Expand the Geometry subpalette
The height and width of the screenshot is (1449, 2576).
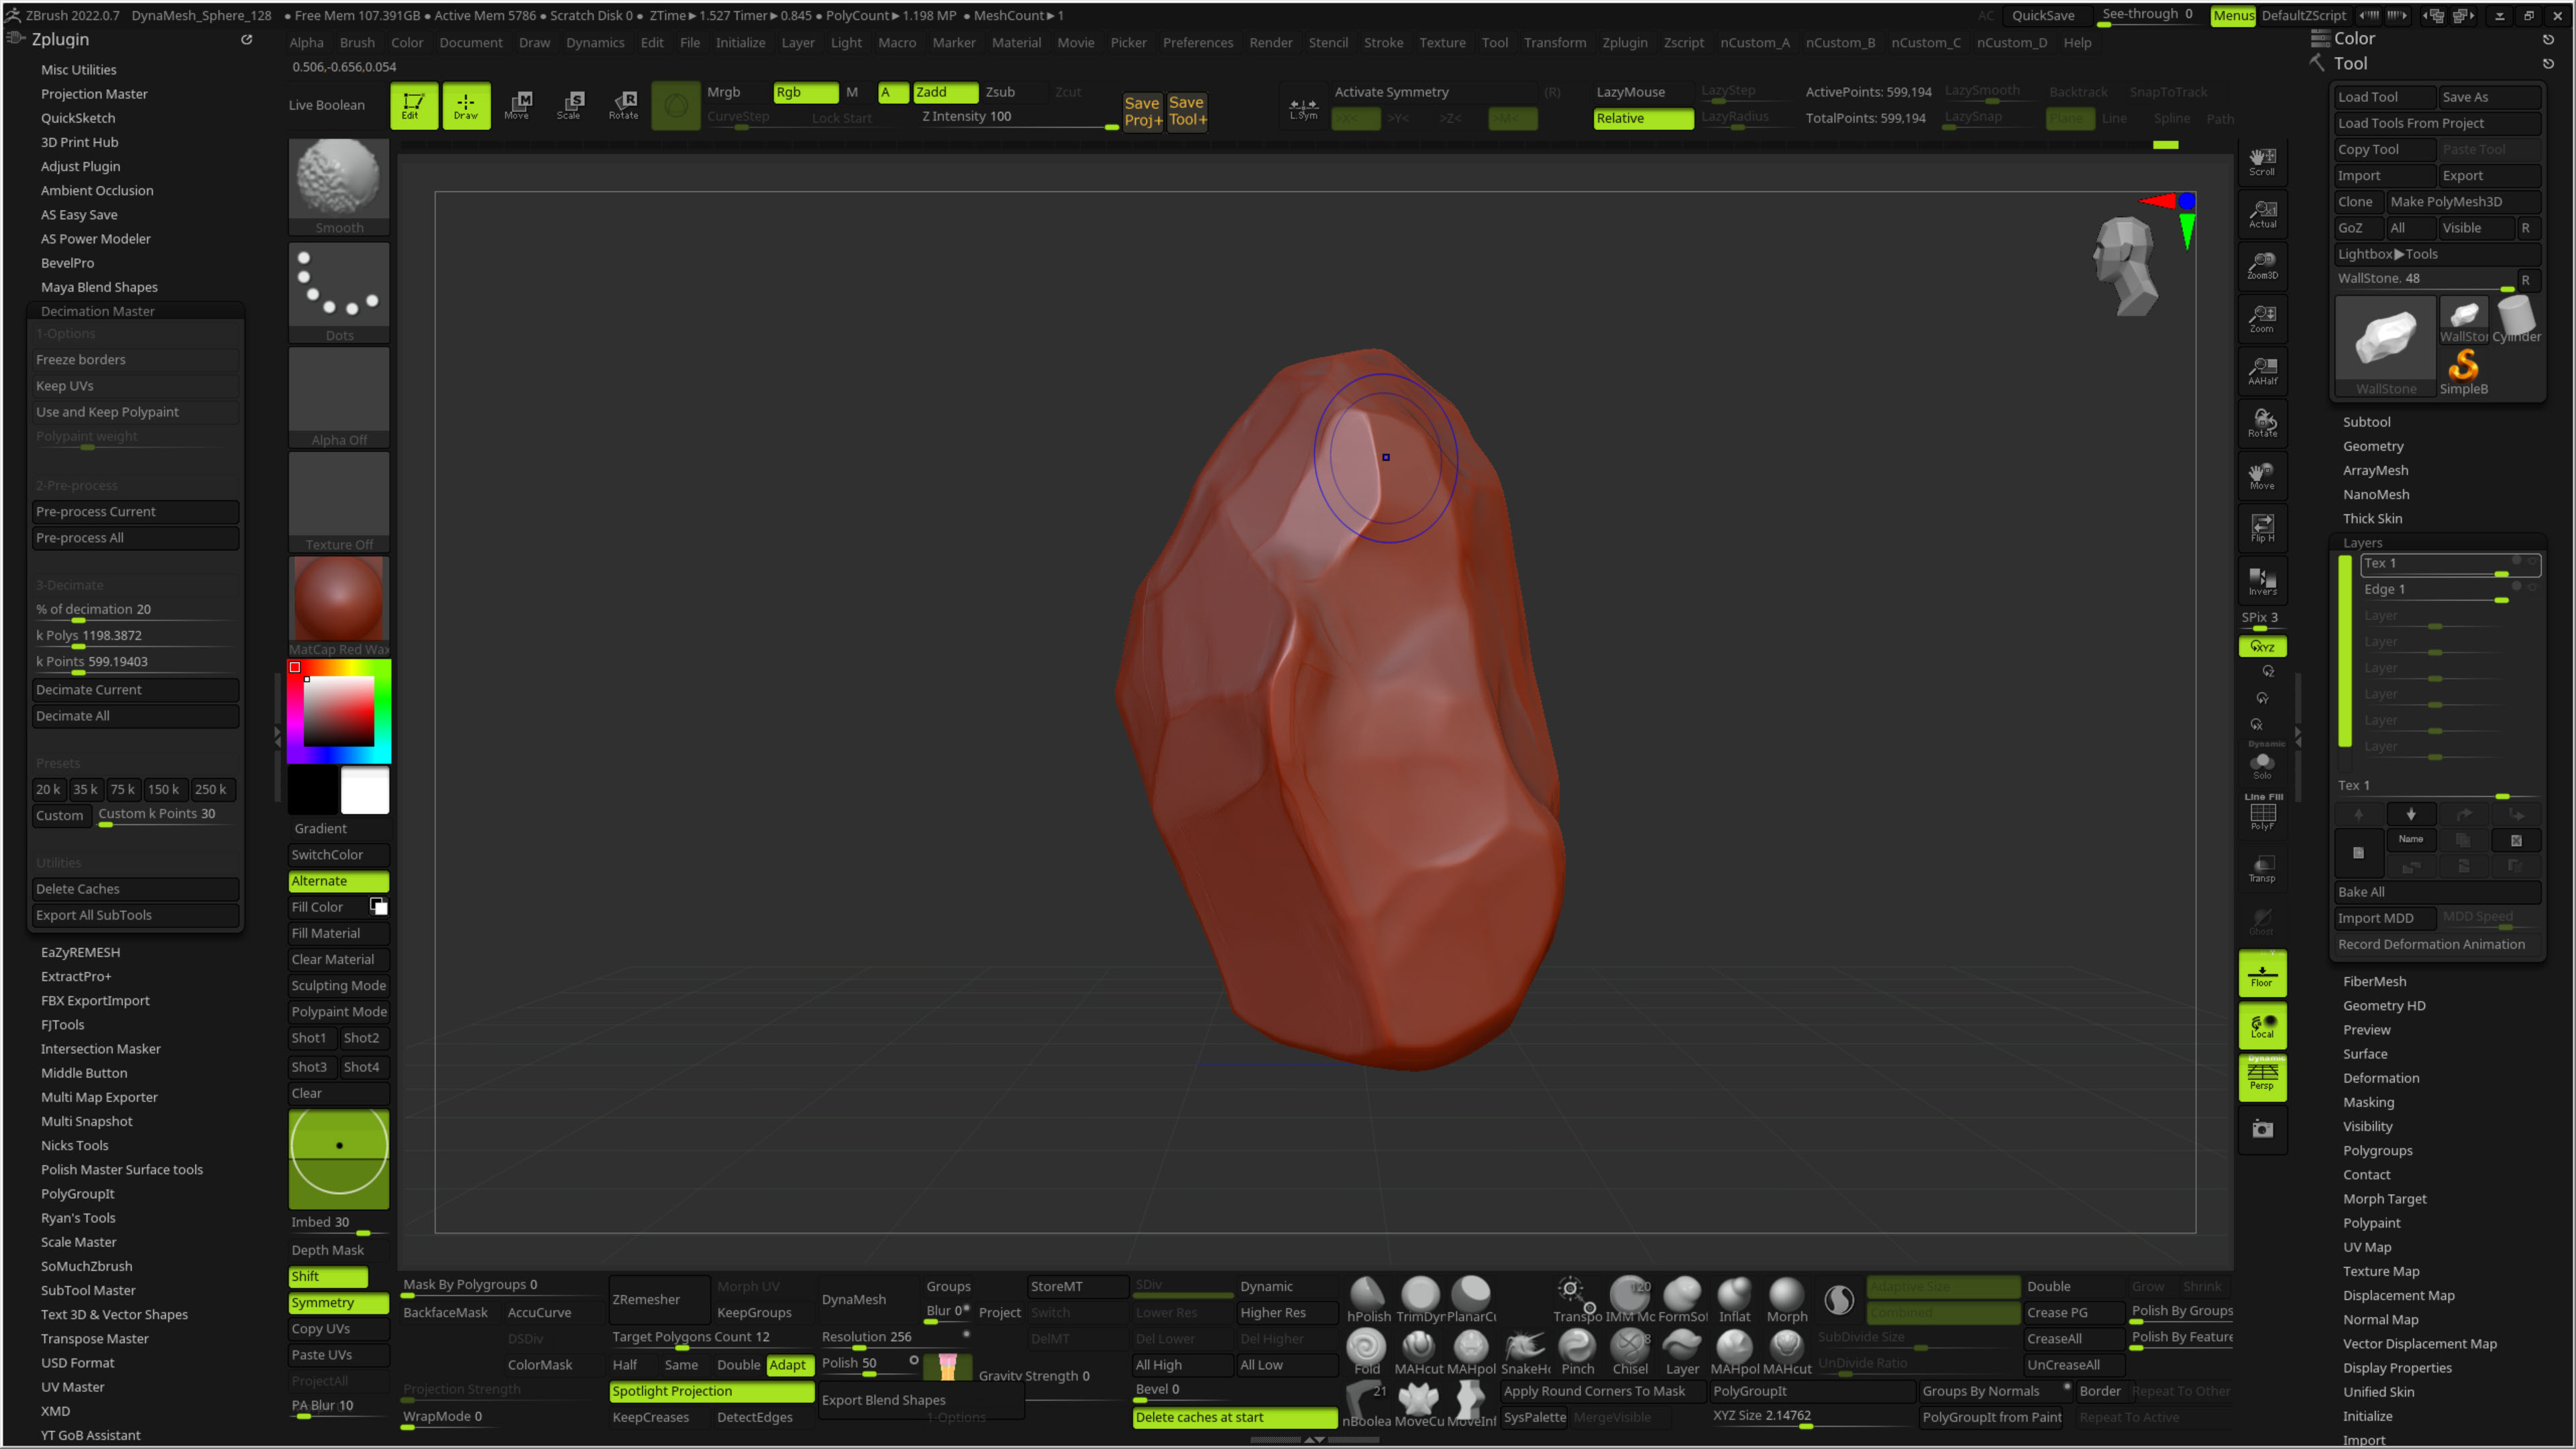click(2372, 446)
